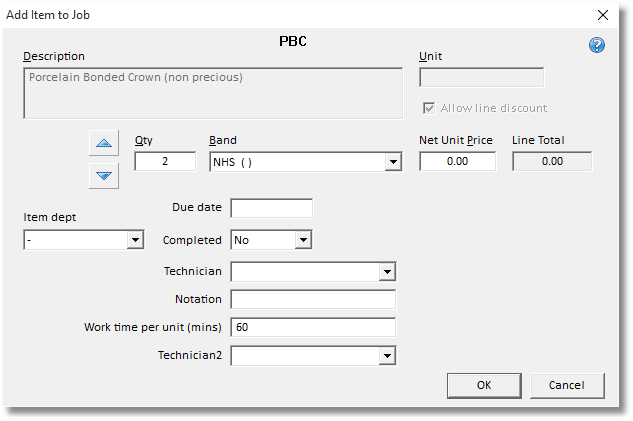Focus the Net Unit Price field
The width and height of the screenshot is (633, 421).
pos(457,162)
